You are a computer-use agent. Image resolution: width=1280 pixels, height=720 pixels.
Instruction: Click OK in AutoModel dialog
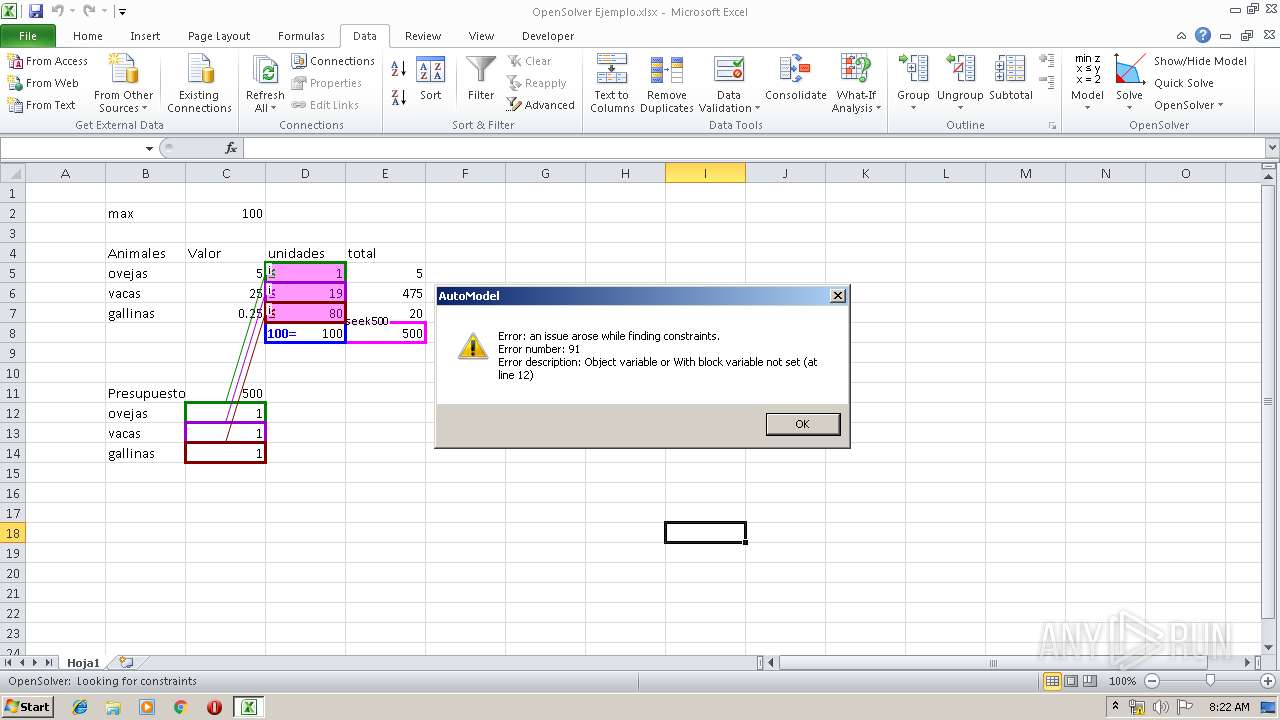tap(802, 424)
